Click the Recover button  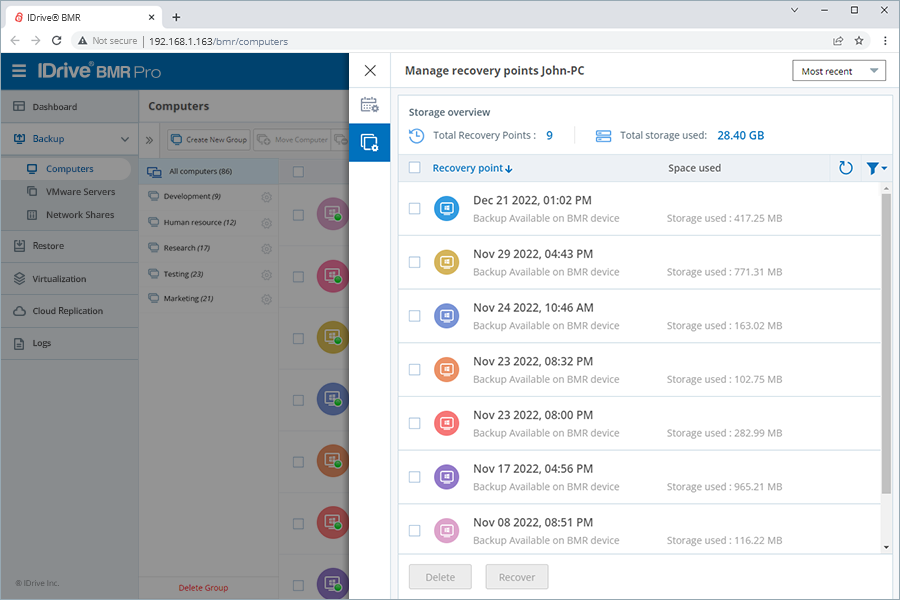[517, 577]
